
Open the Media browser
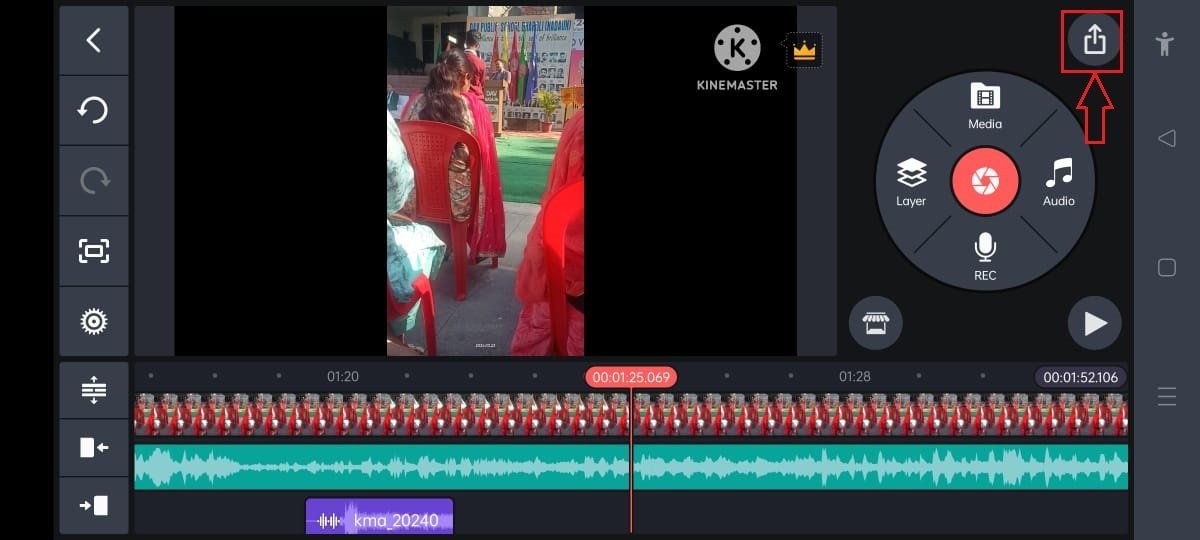(x=985, y=107)
